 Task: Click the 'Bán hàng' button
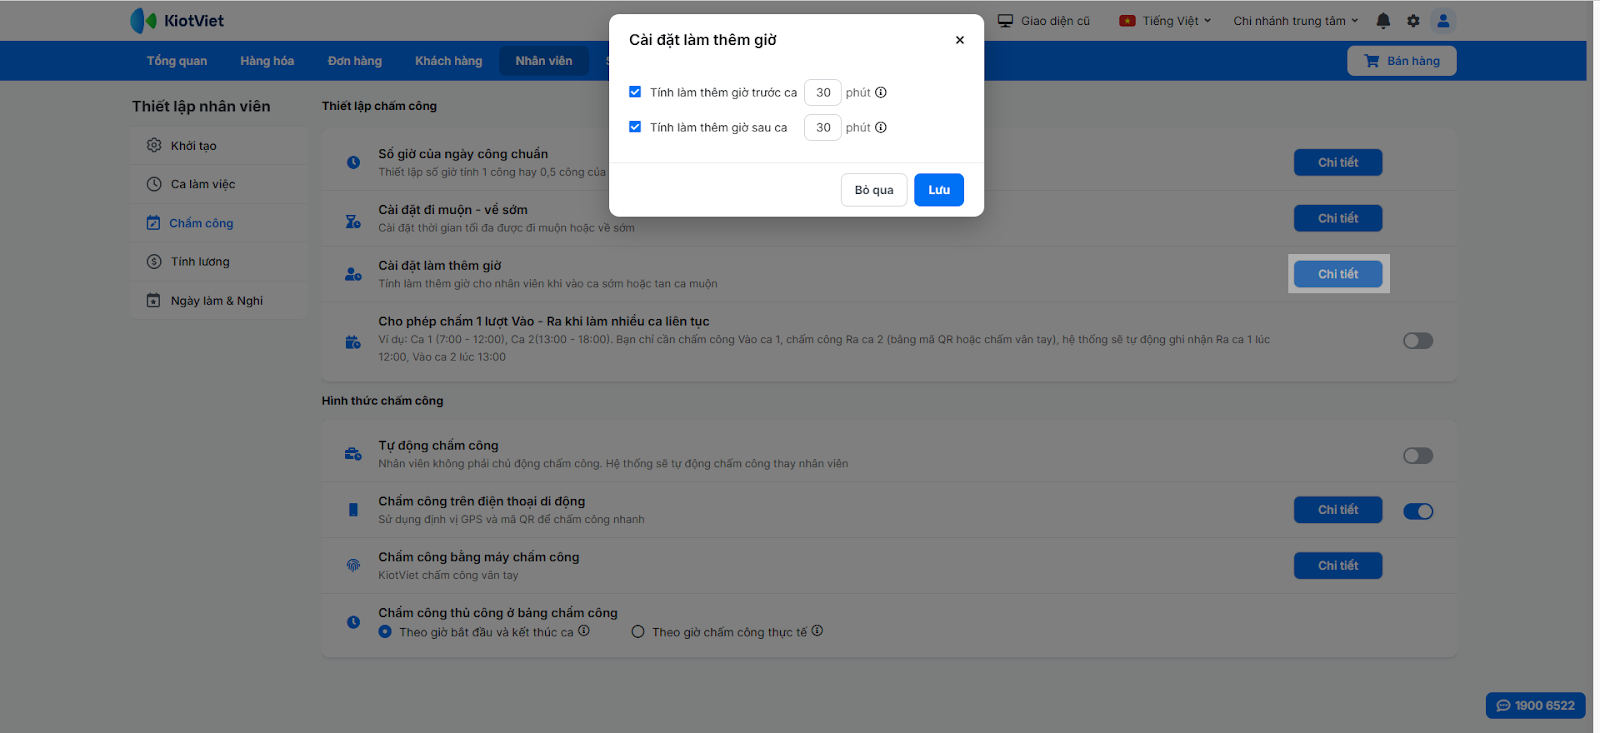pos(1402,61)
